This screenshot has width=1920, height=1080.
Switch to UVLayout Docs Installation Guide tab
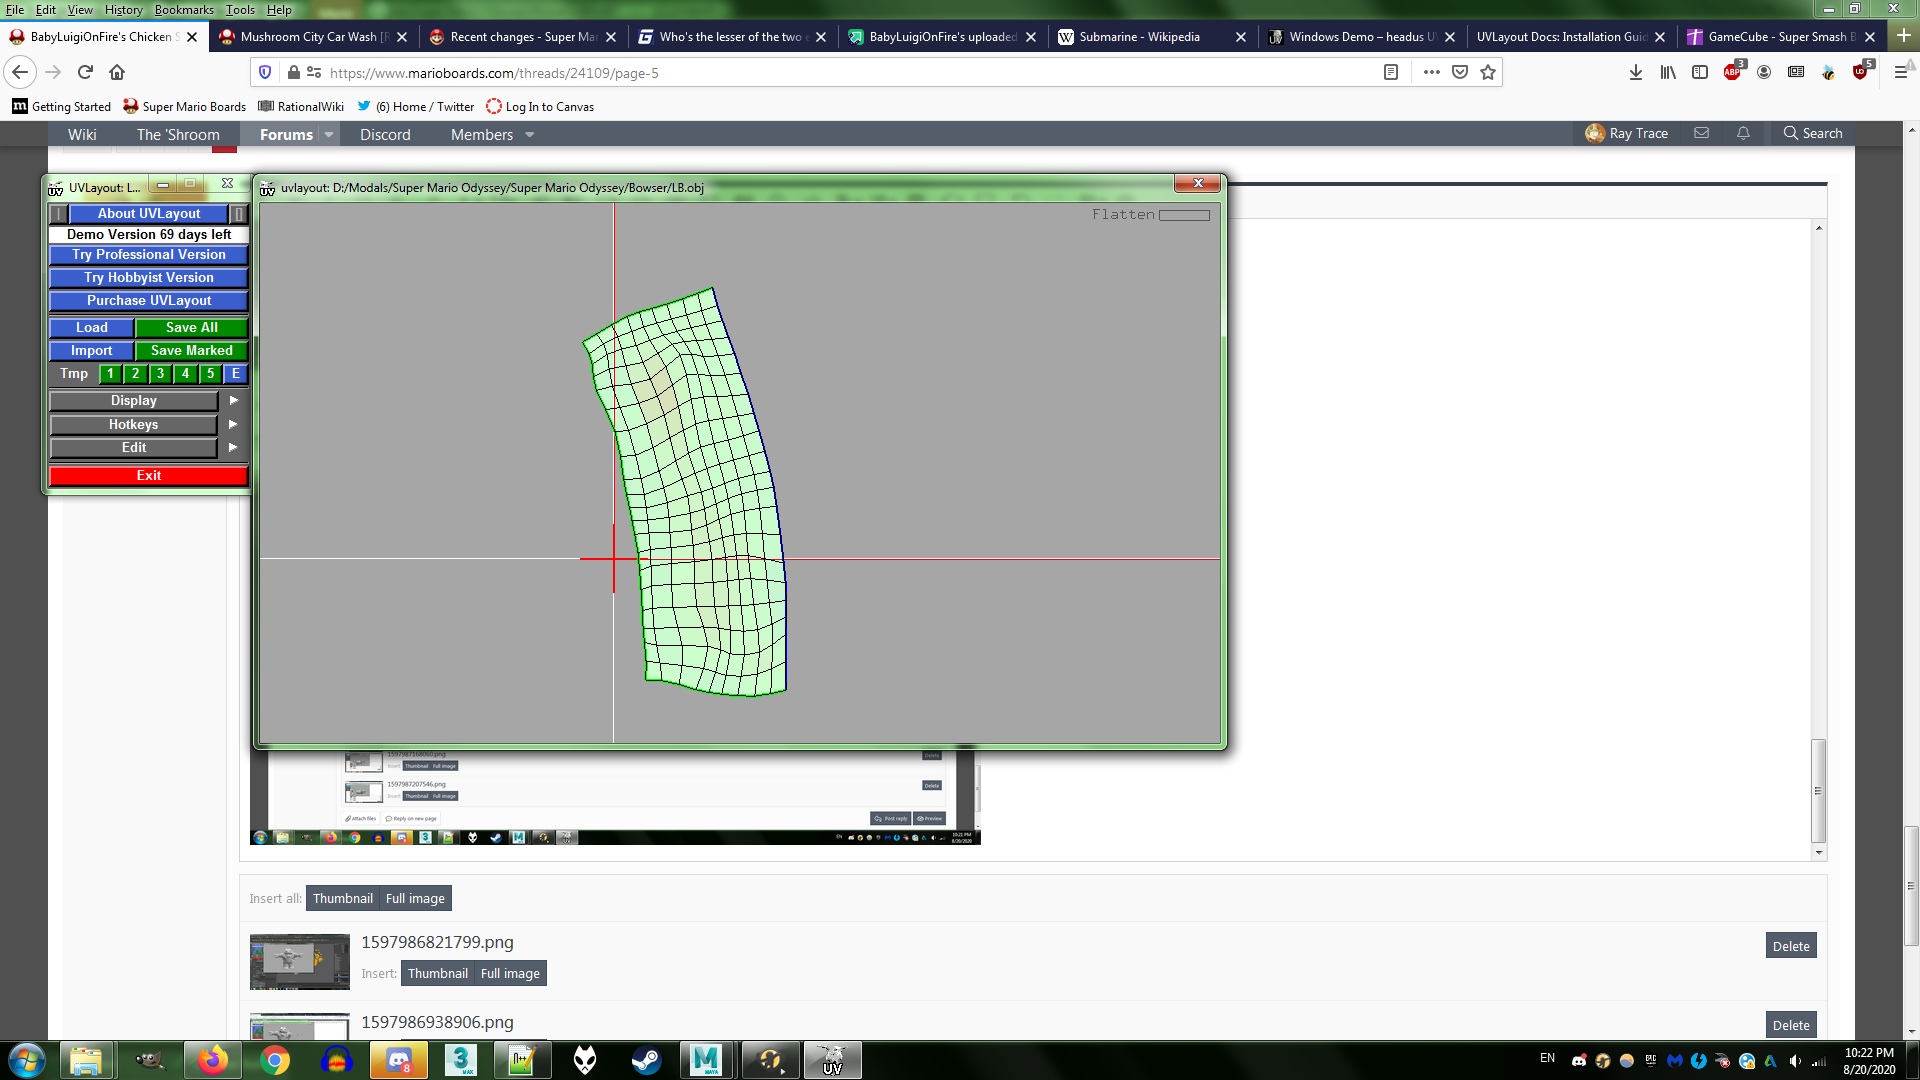pyautogui.click(x=1570, y=37)
